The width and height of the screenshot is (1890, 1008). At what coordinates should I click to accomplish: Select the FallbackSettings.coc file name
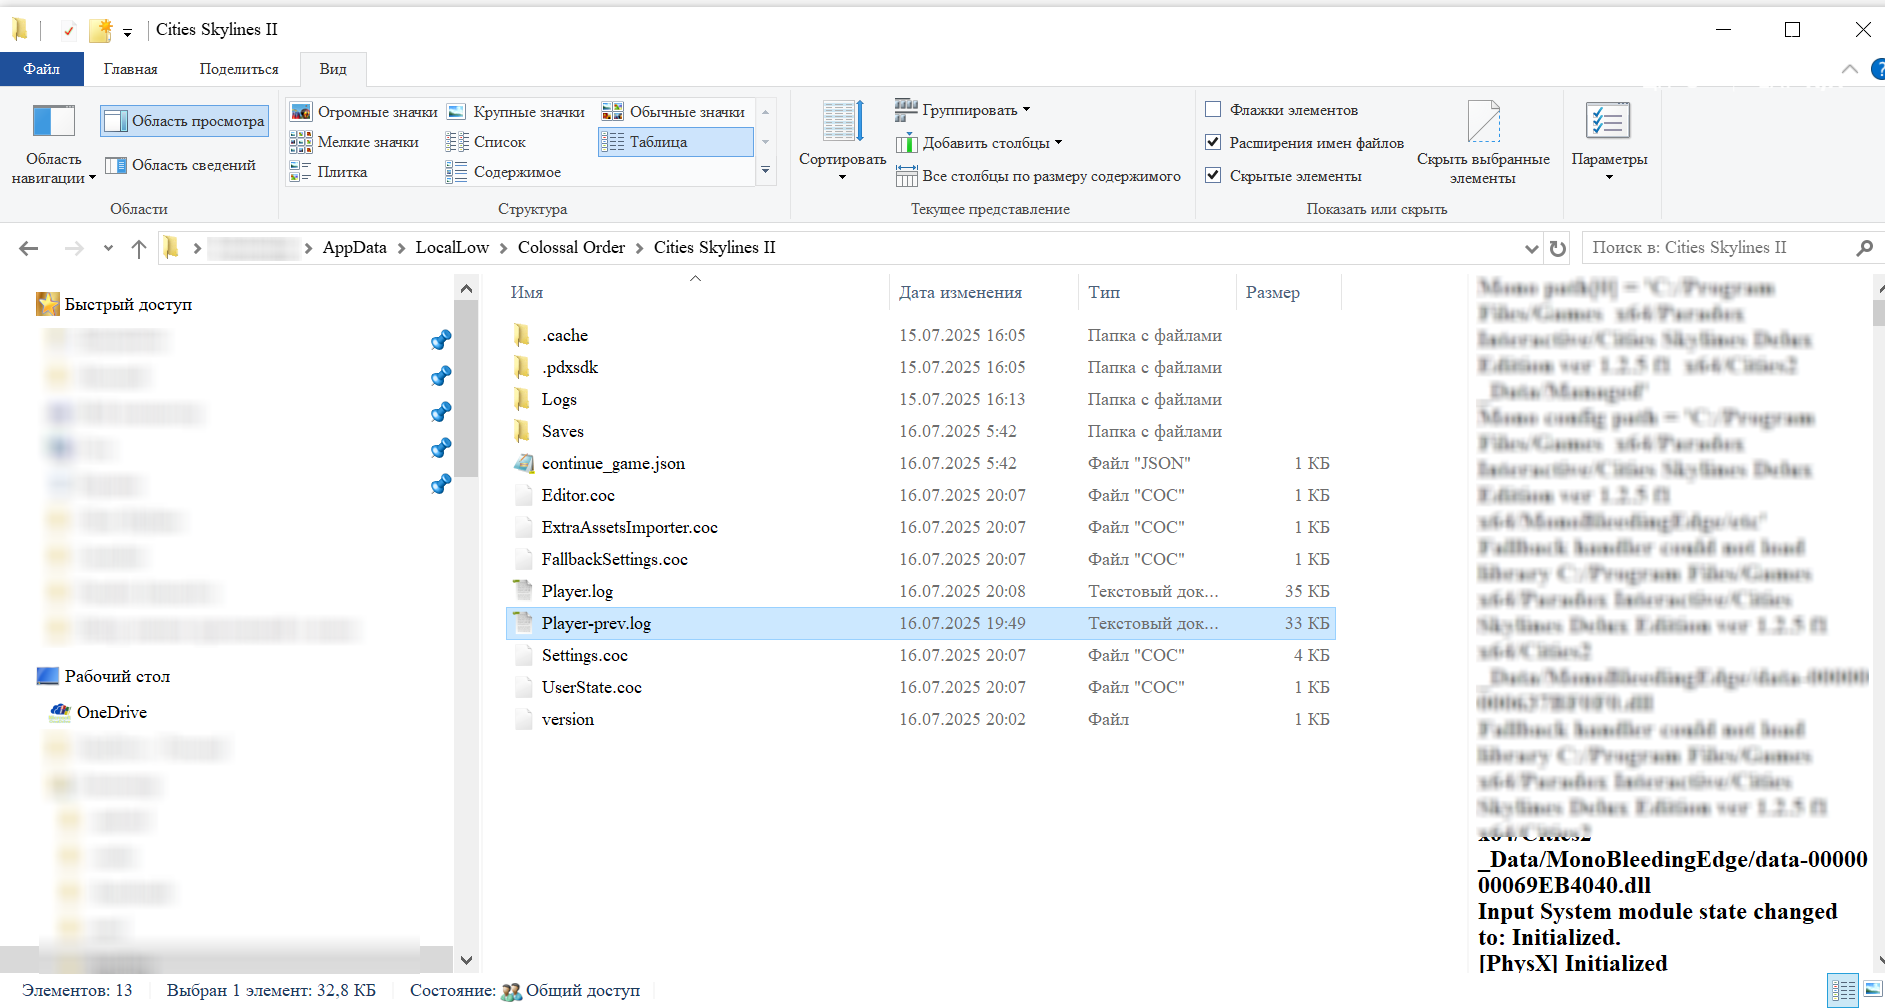pyautogui.click(x=615, y=559)
